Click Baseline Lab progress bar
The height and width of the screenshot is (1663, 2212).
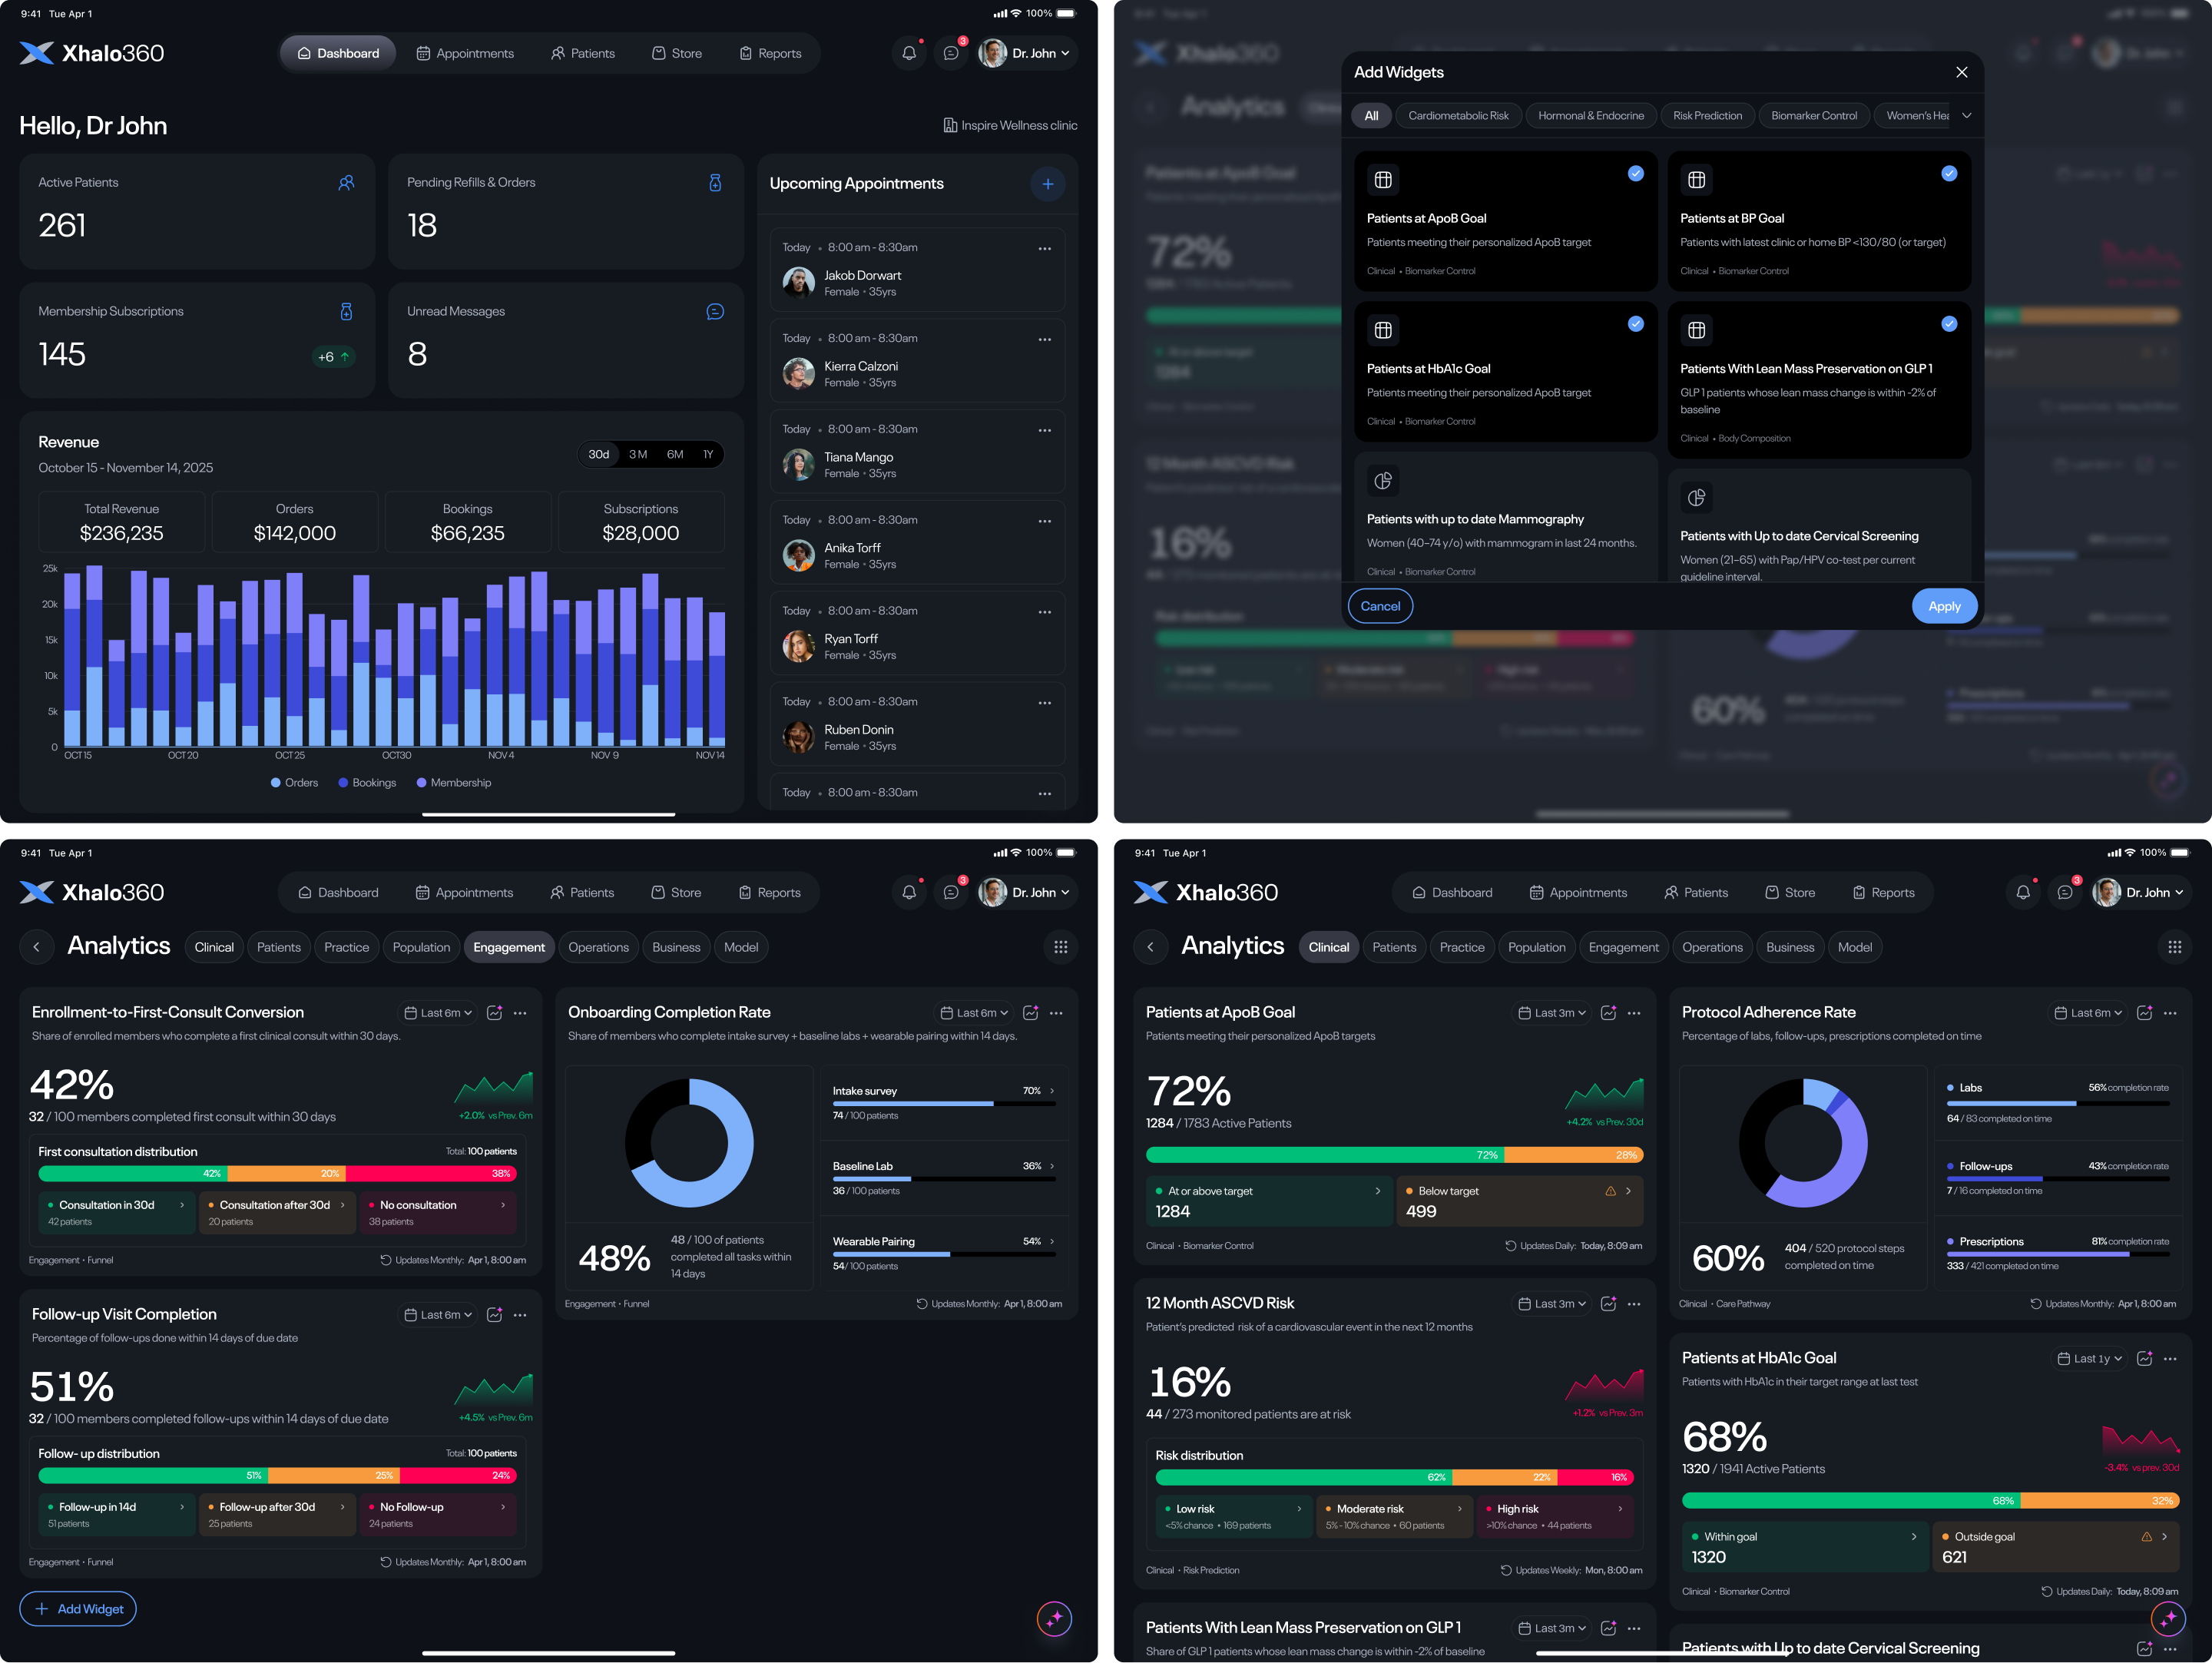(x=943, y=1179)
